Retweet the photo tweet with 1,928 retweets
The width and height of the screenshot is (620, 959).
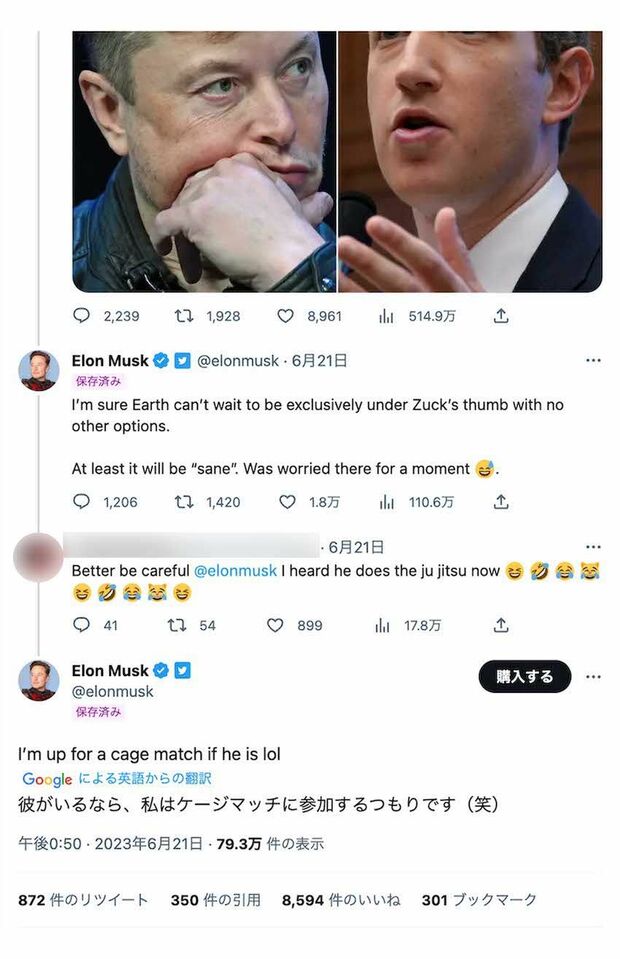pyautogui.click(x=184, y=316)
